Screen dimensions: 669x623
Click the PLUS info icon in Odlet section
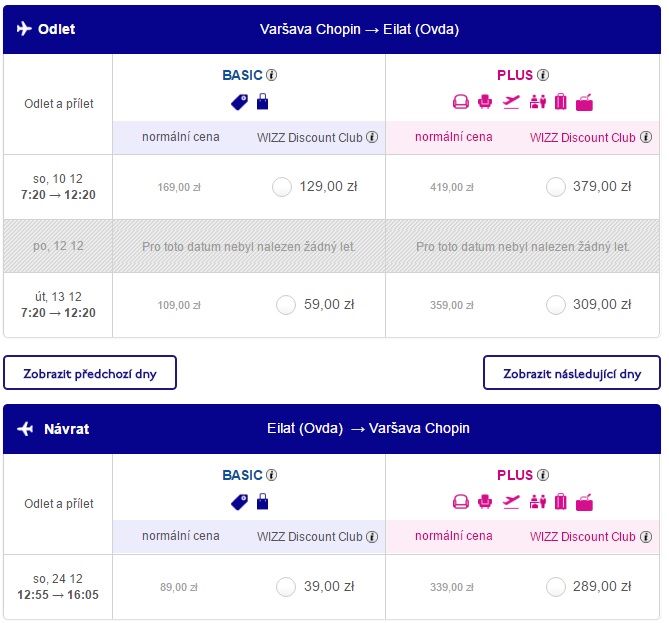(543, 75)
